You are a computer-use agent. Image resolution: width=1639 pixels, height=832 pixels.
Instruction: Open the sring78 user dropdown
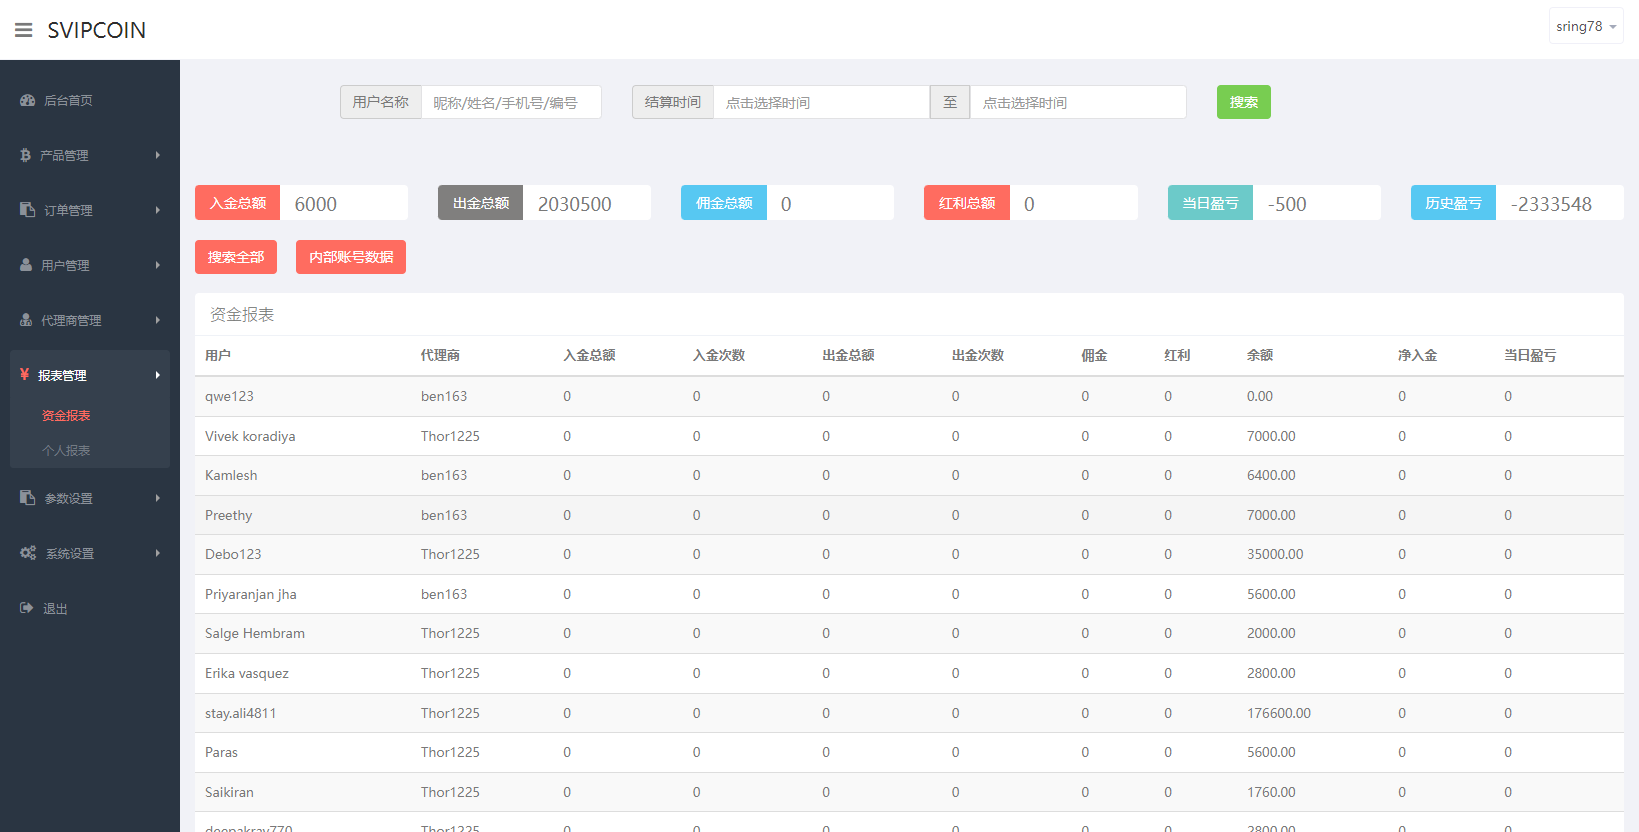coord(1585,27)
